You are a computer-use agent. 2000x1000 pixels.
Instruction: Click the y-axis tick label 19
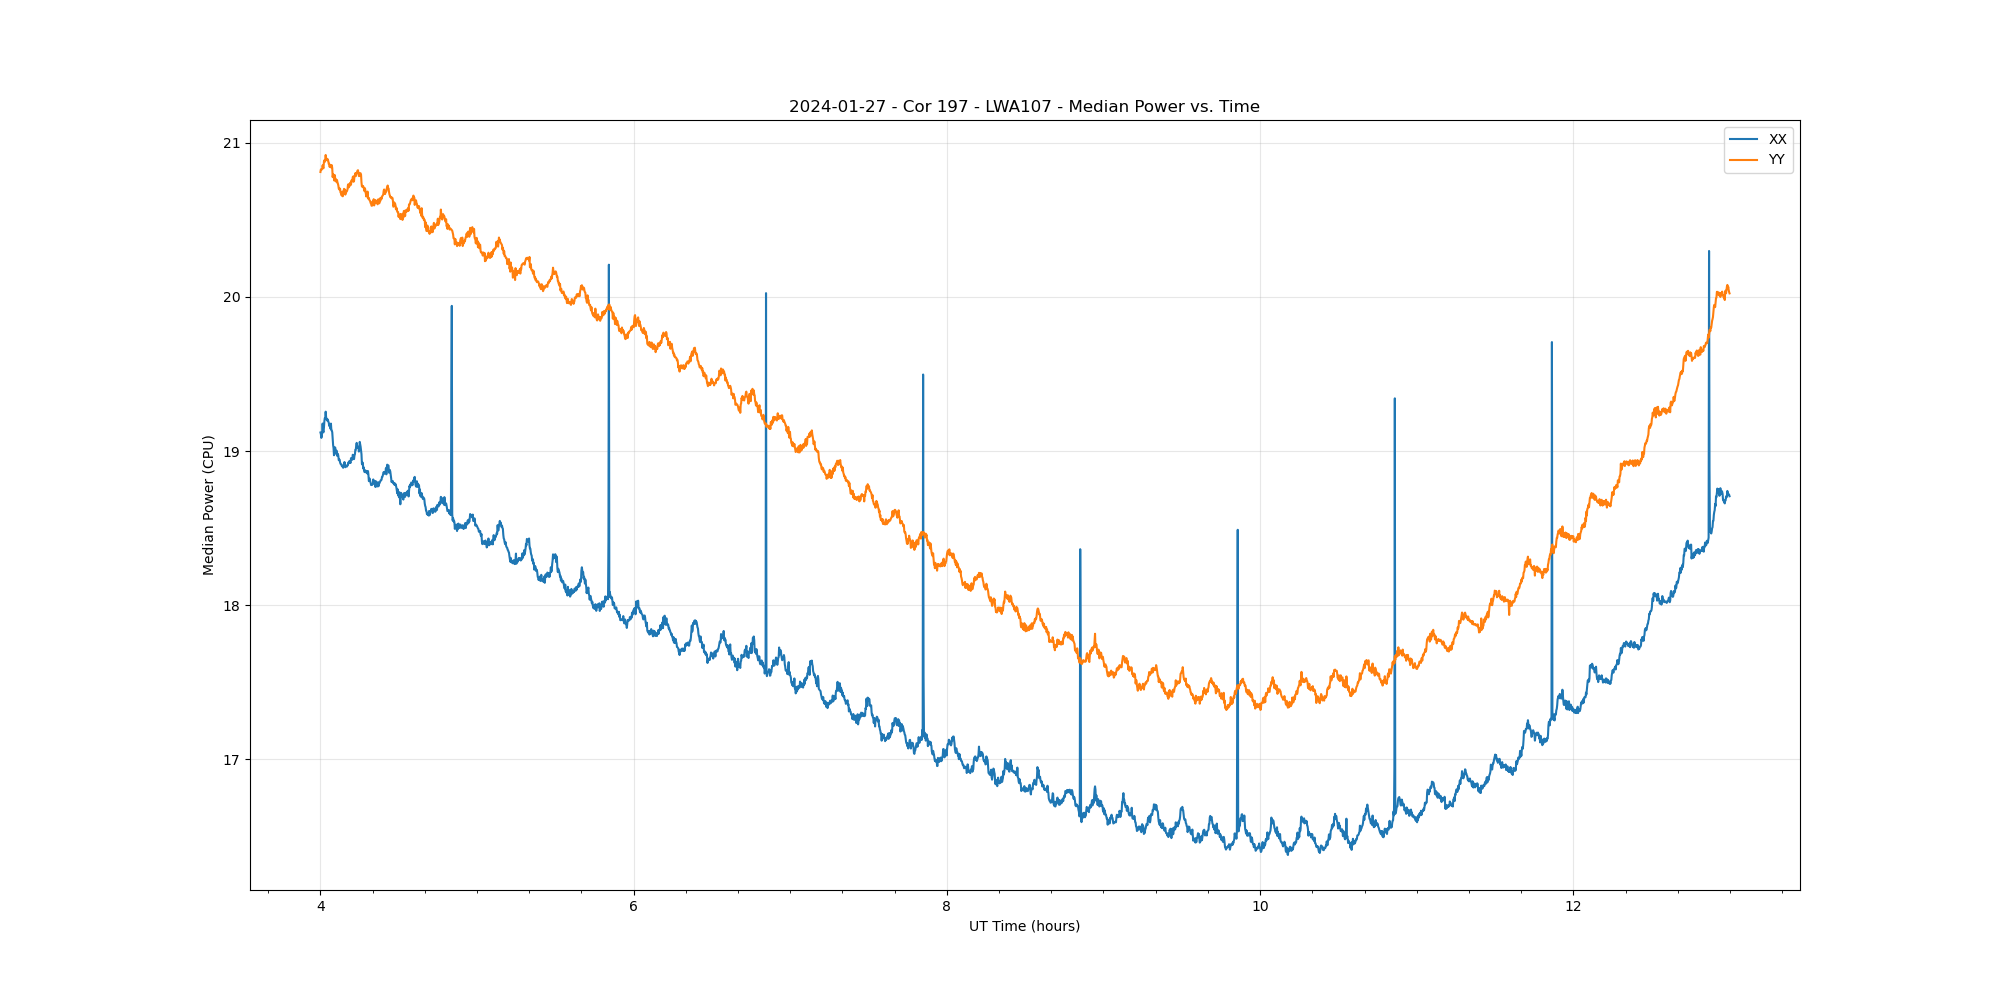(232, 452)
